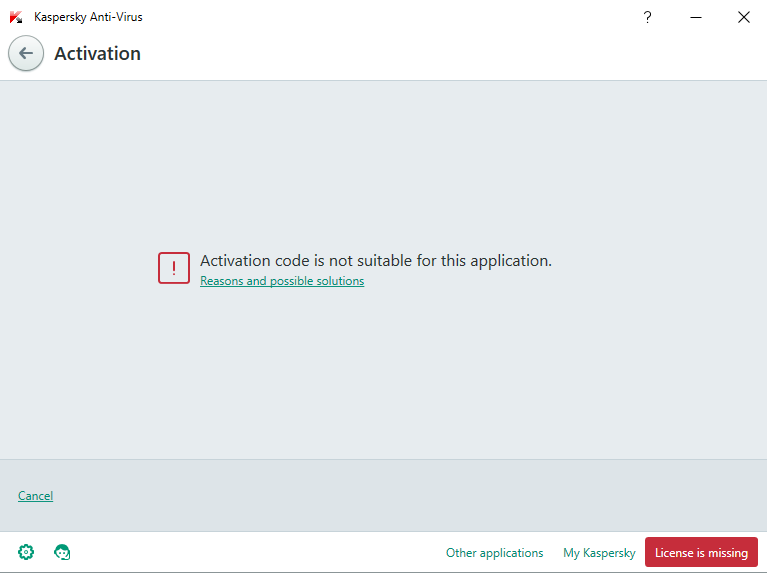Image resolution: width=767 pixels, height=573 pixels.
Task: Click the red exclamation warning icon
Action: [174, 268]
